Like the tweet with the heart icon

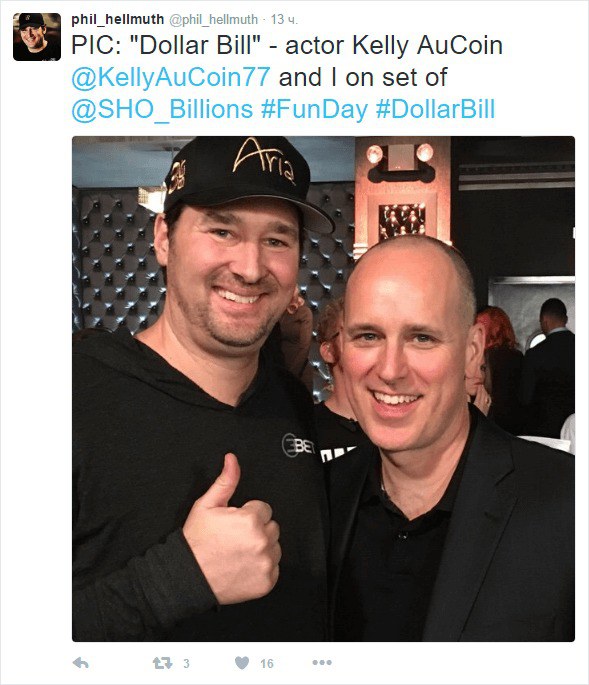click(x=242, y=663)
